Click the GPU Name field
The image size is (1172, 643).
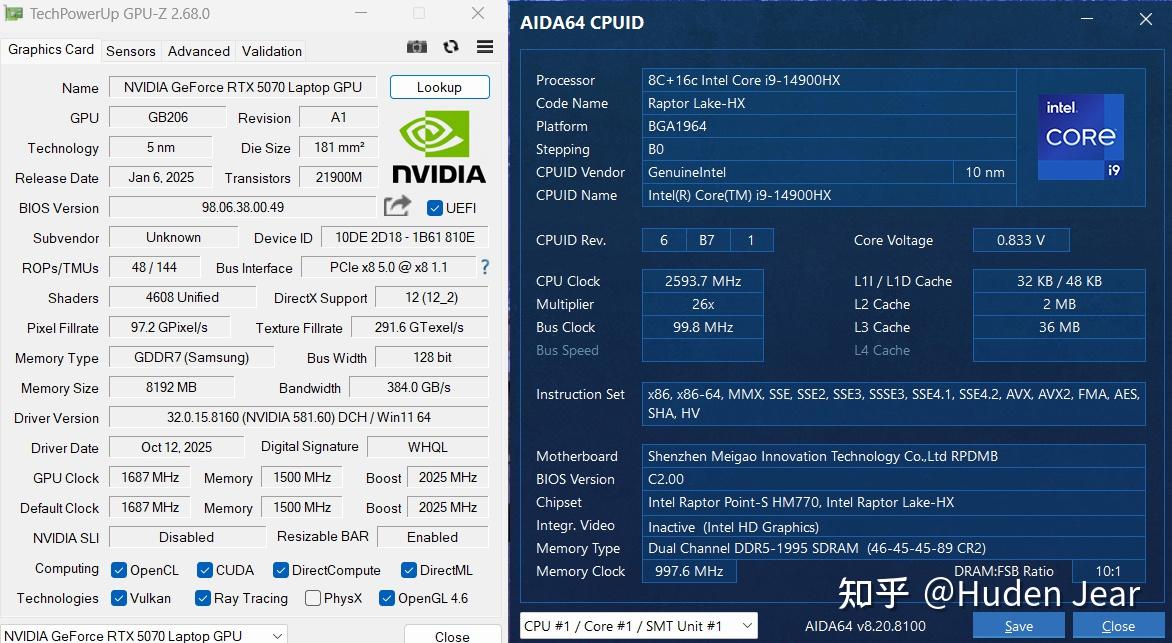pyautogui.click(x=243, y=87)
